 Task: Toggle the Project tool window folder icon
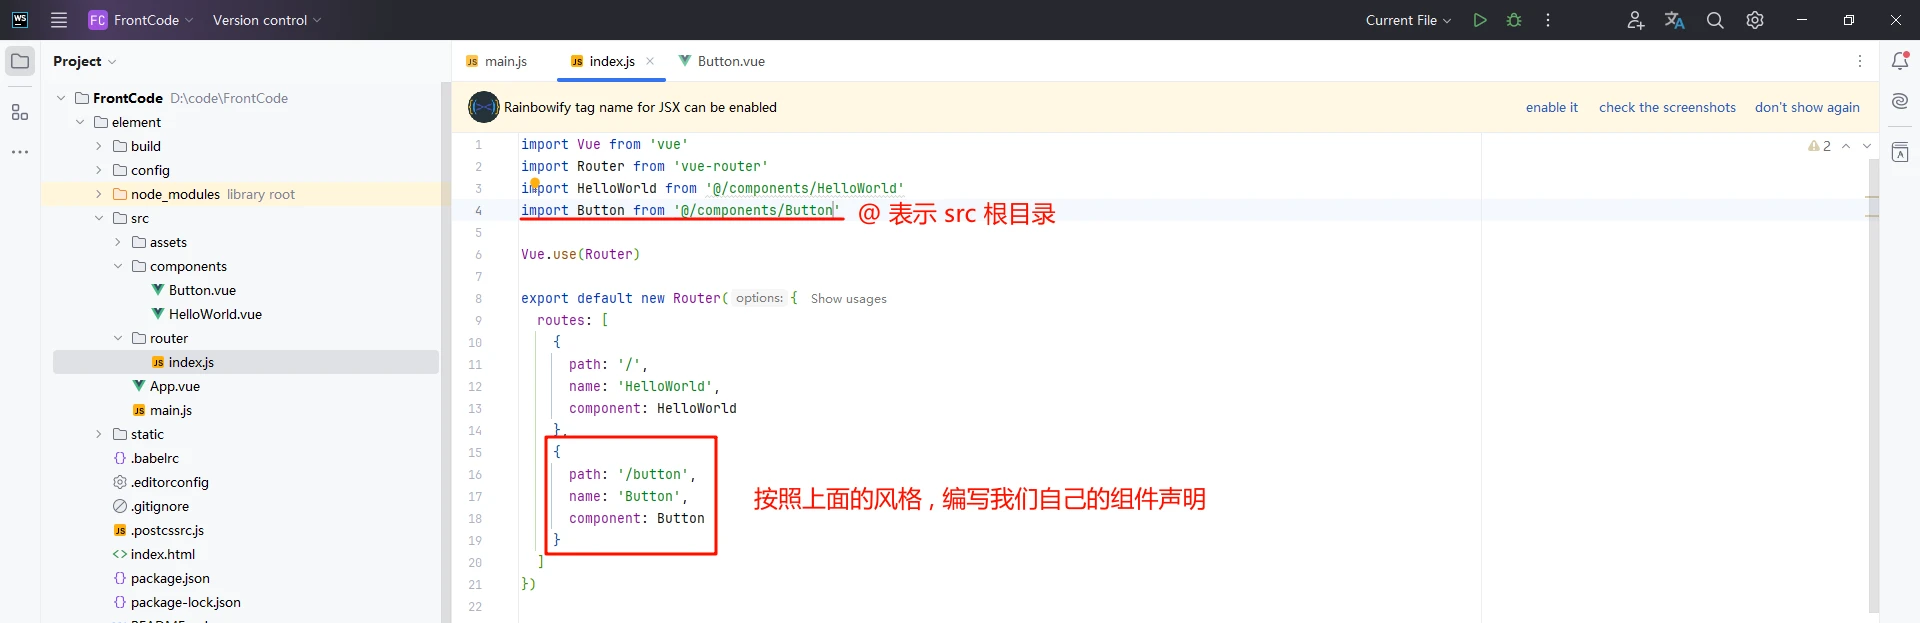(20, 61)
